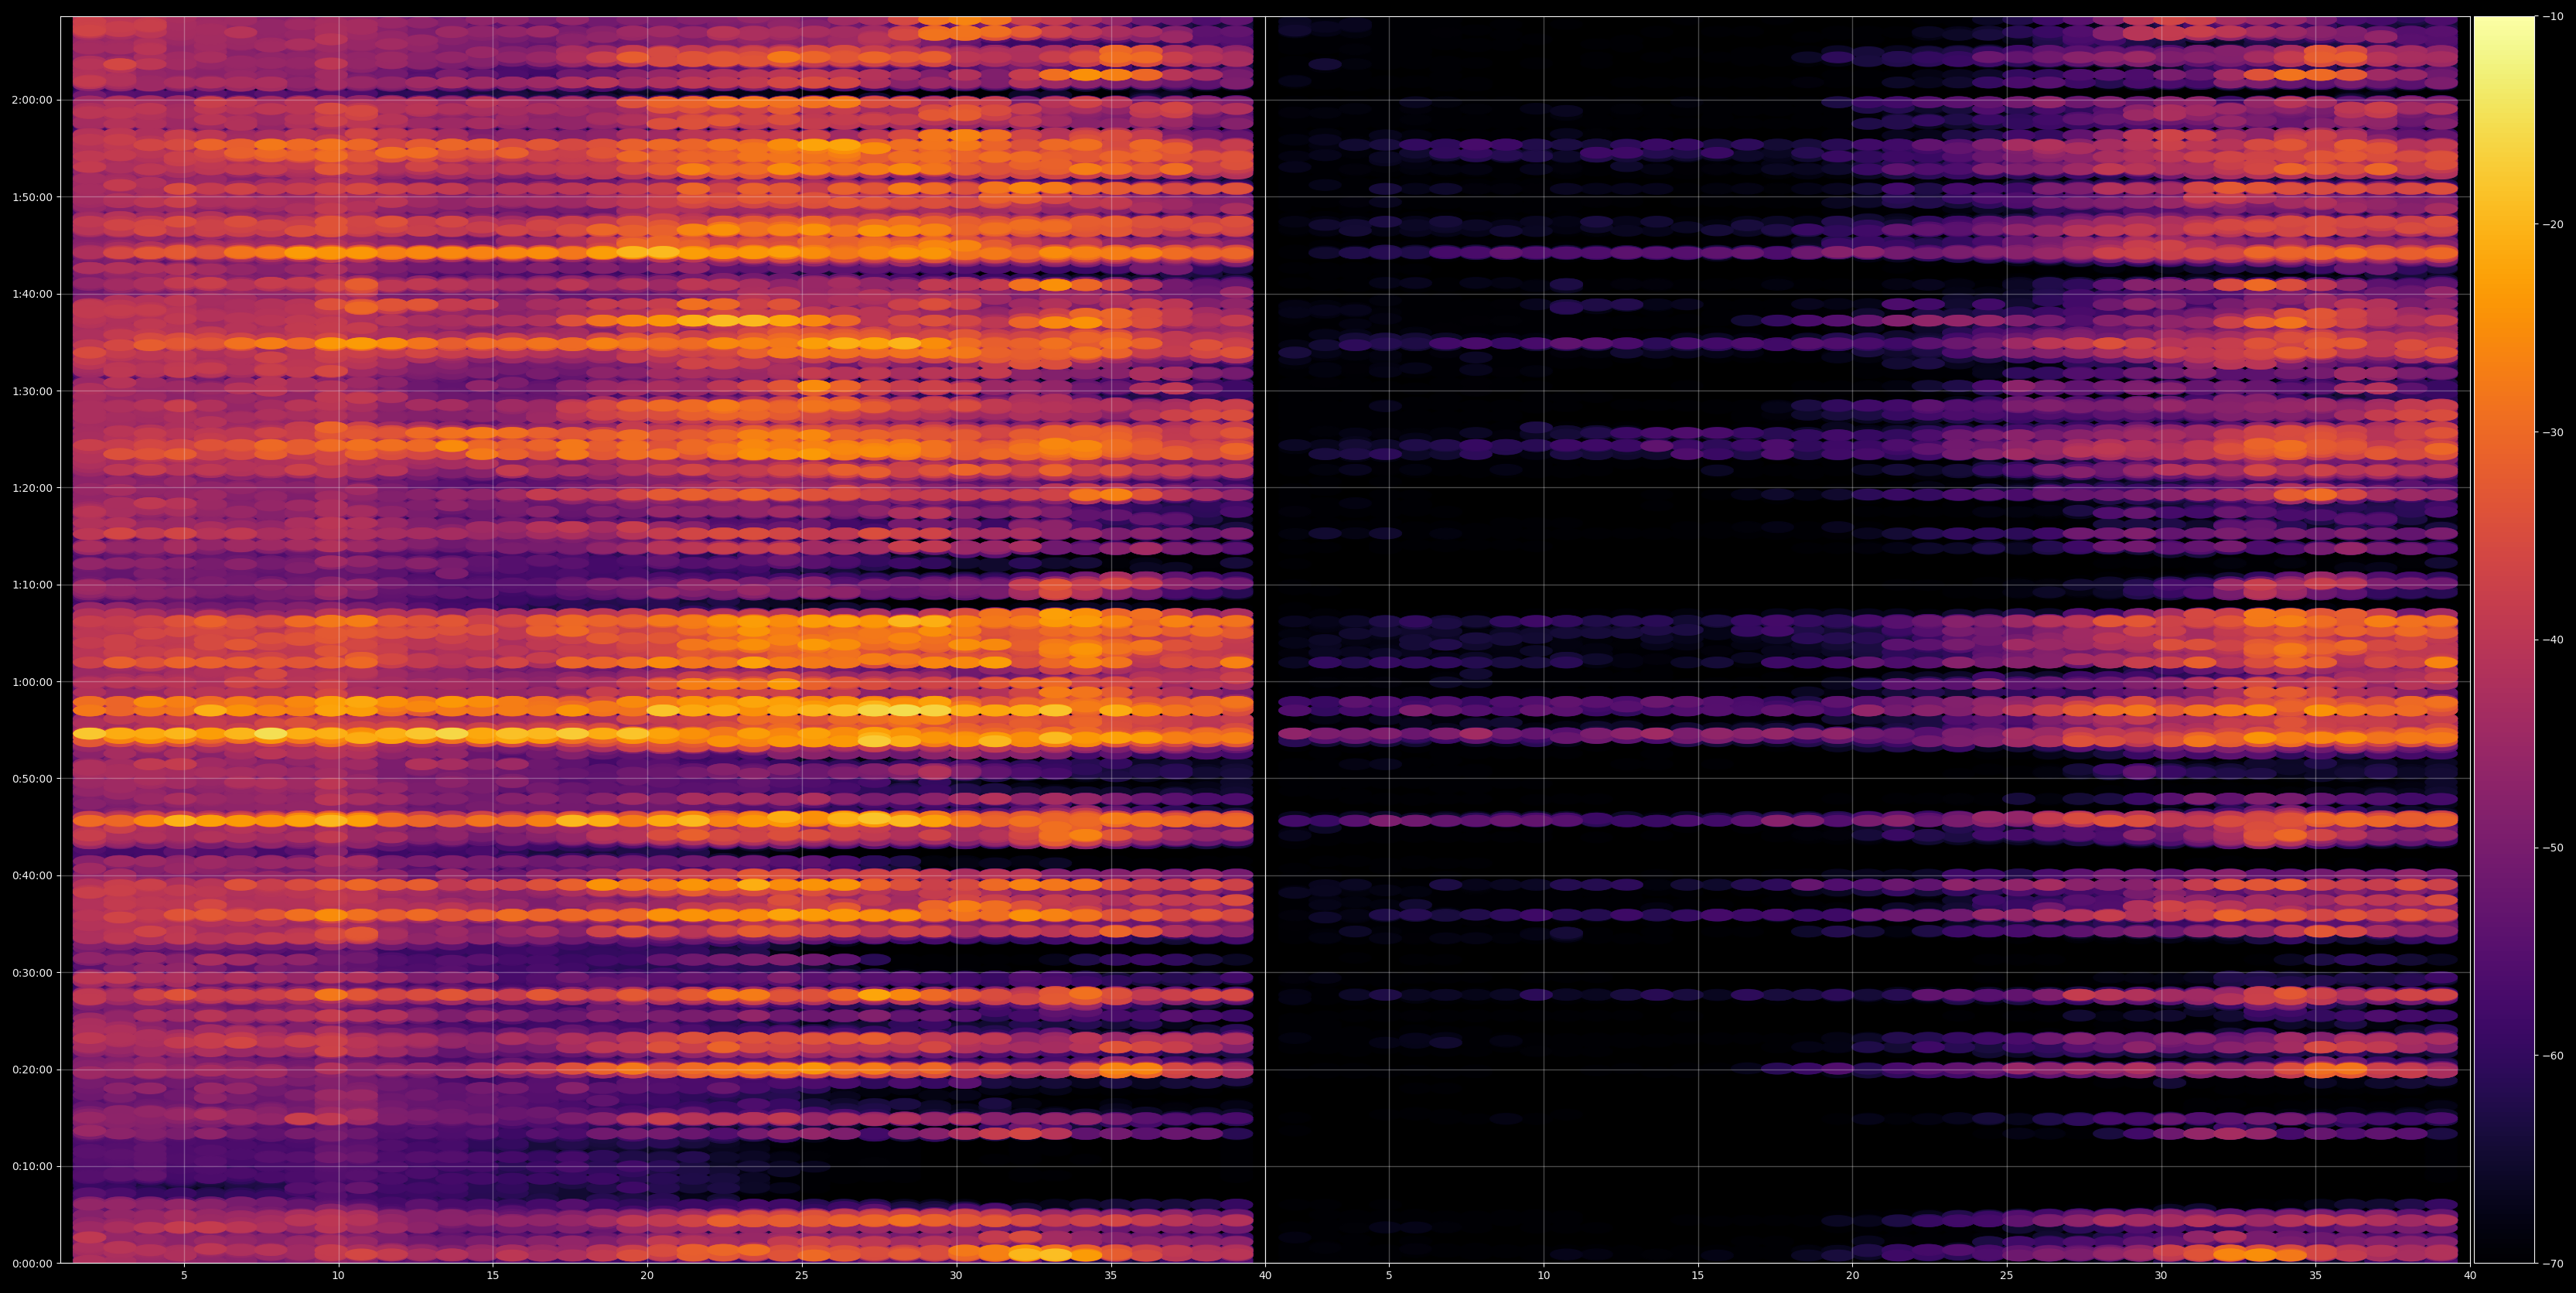Select x-axis label 30 under right heatmap

click(2161, 1276)
